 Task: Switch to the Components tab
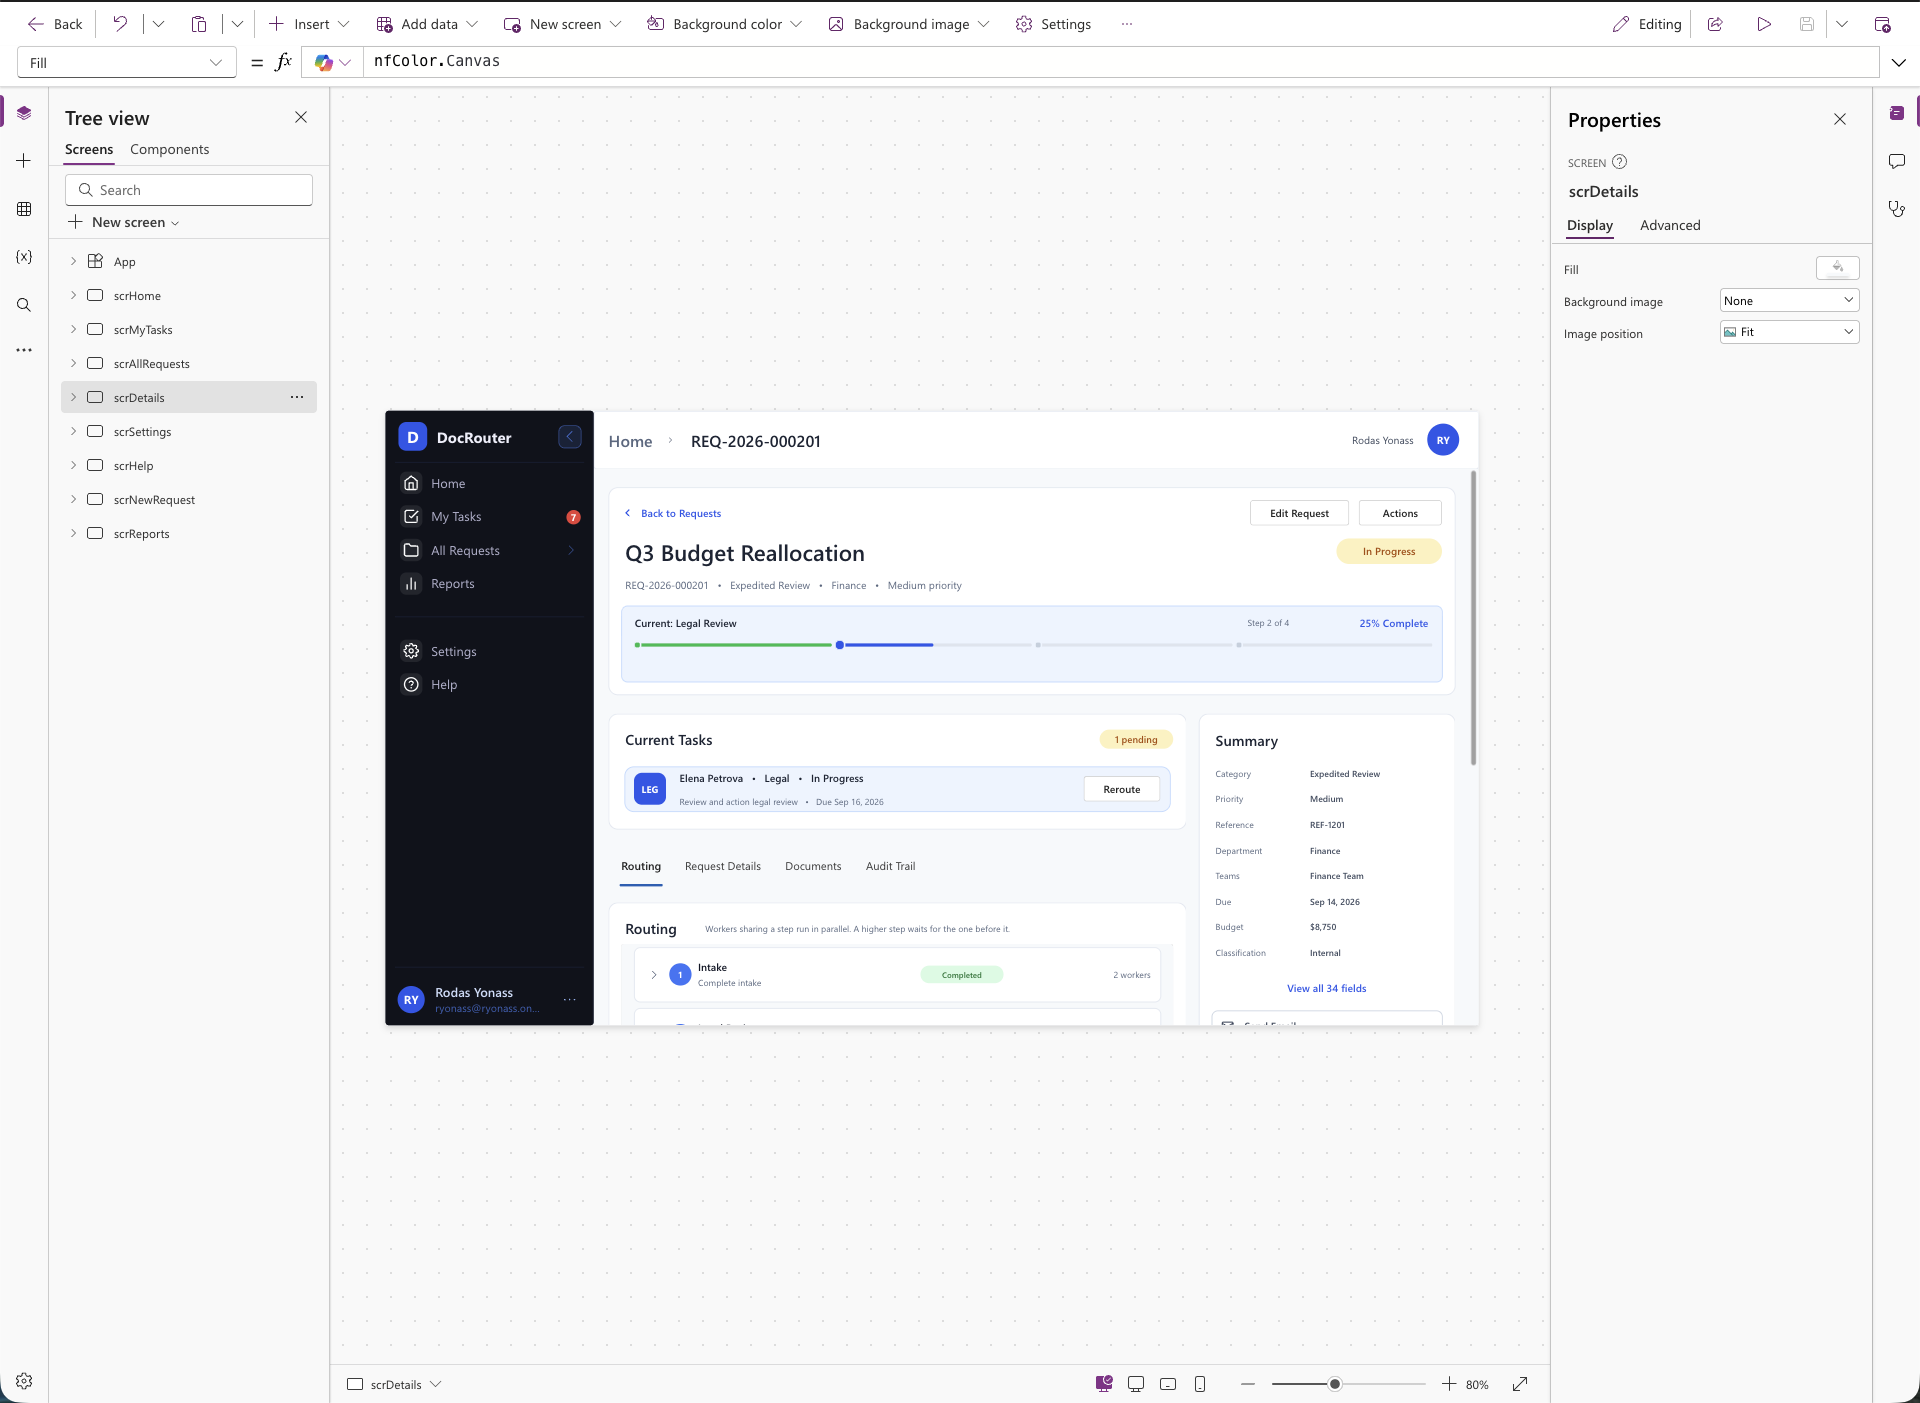[x=169, y=149]
